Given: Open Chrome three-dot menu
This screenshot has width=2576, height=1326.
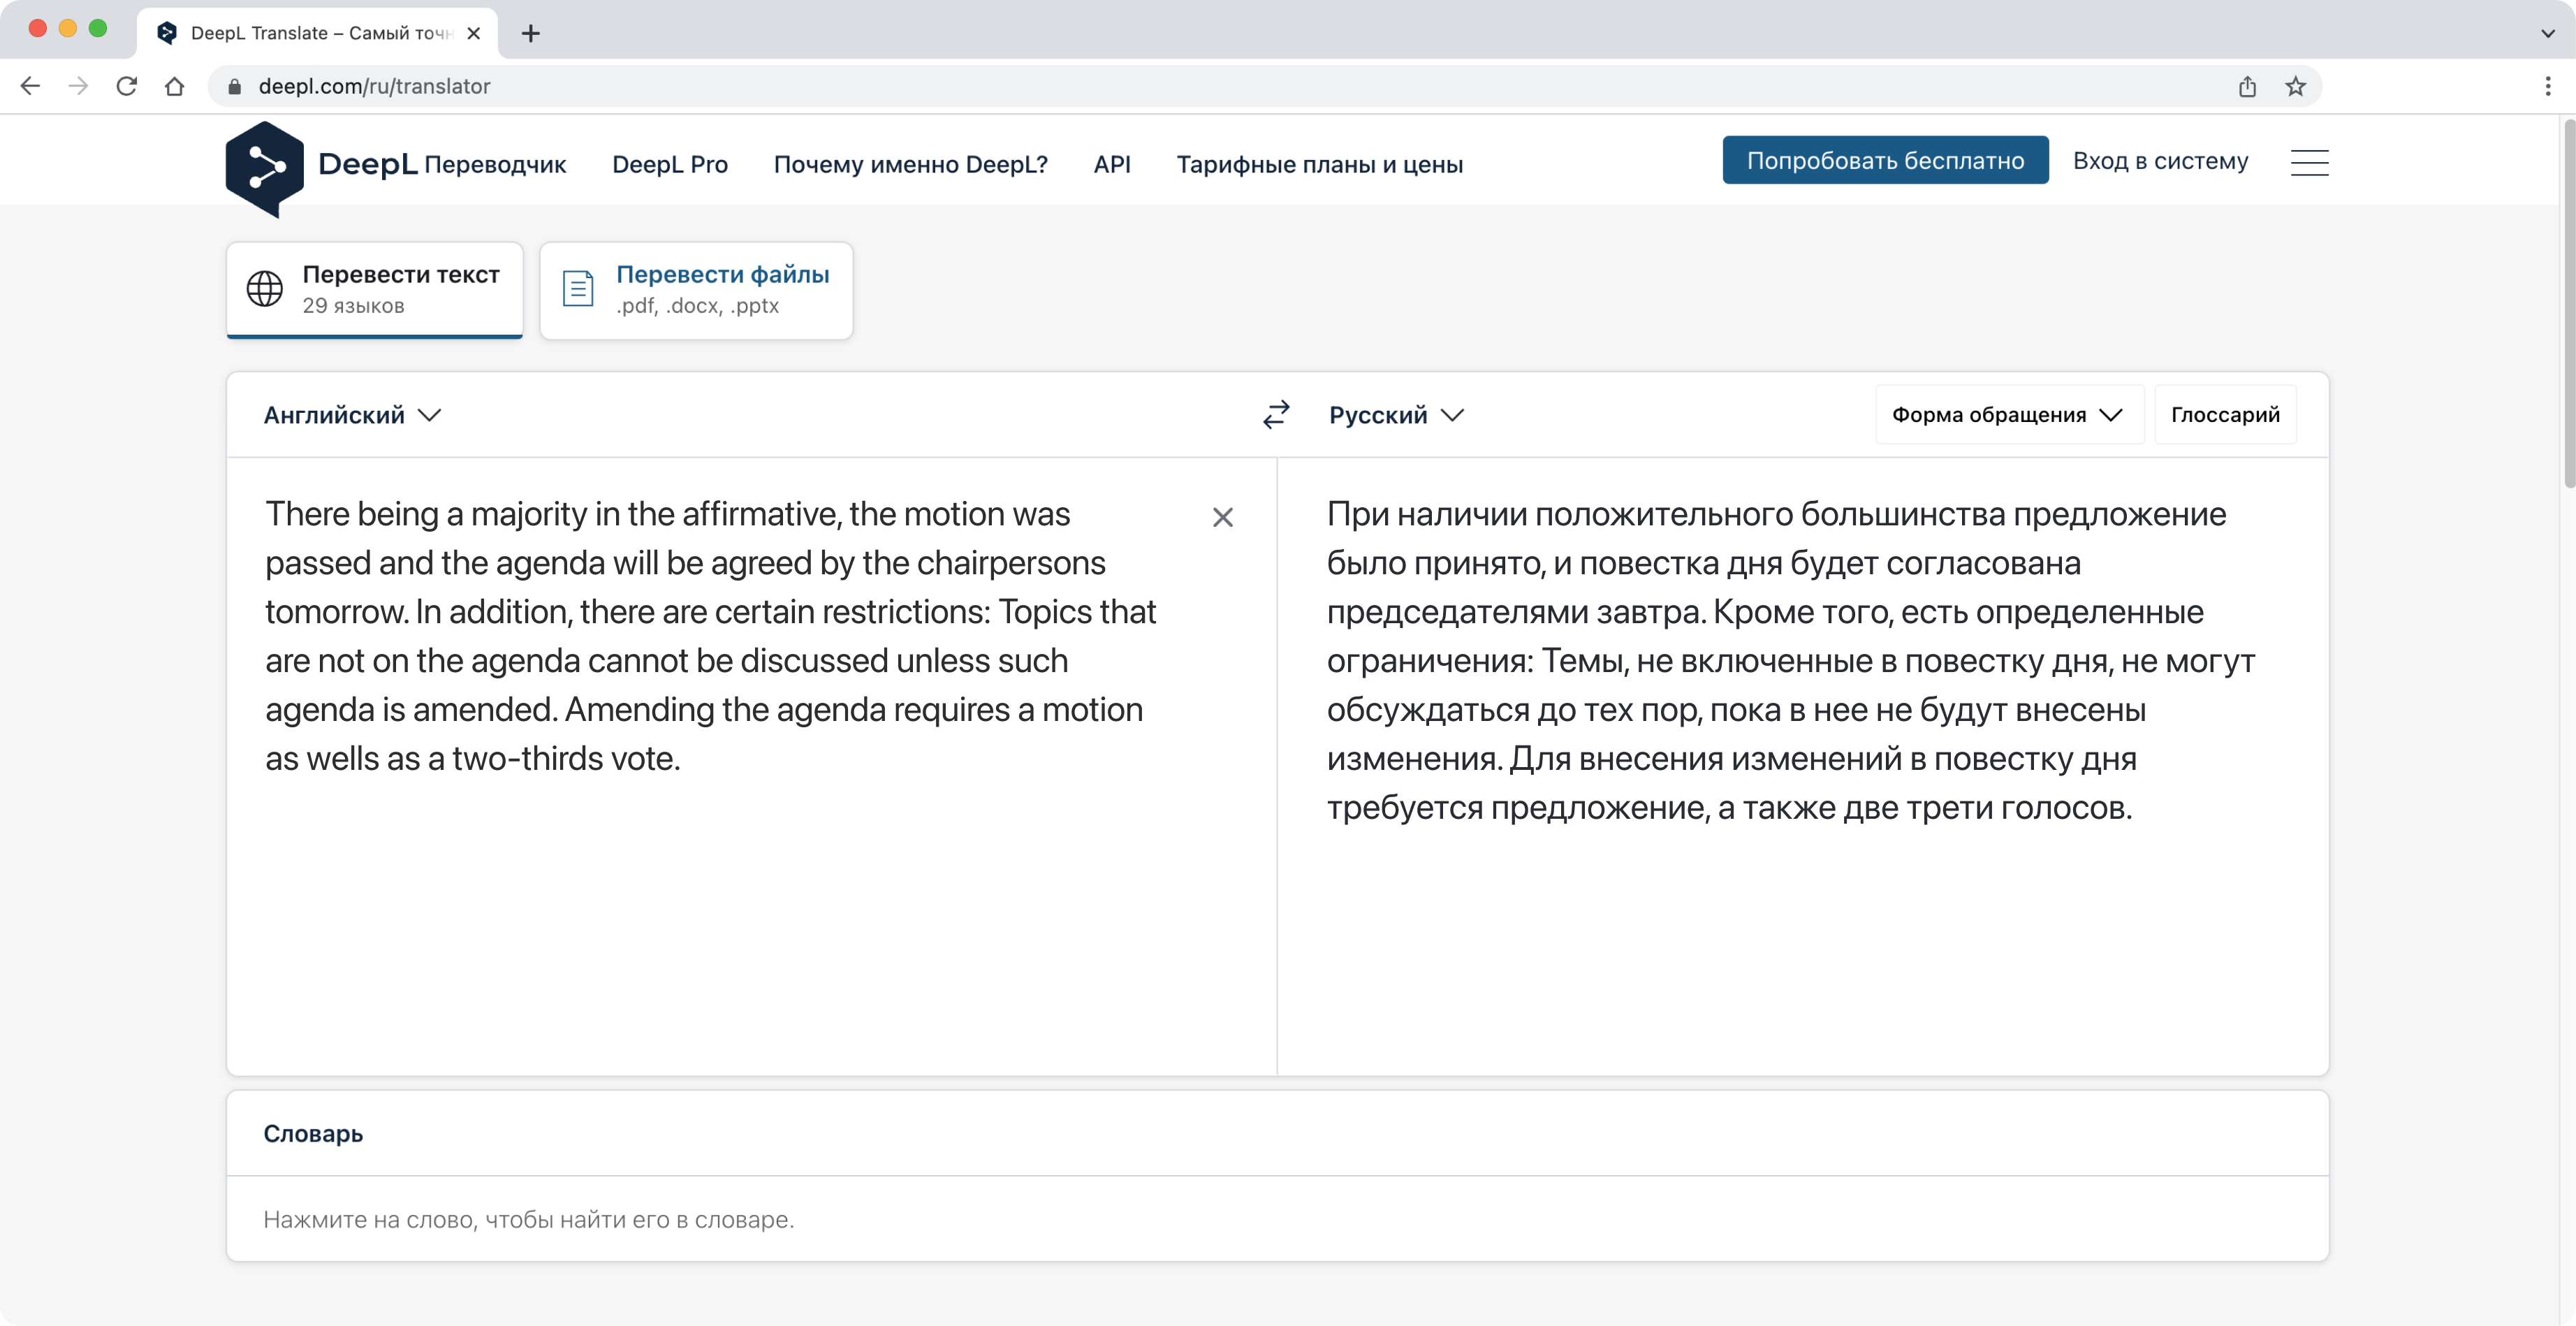Looking at the screenshot, I should click(2547, 86).
